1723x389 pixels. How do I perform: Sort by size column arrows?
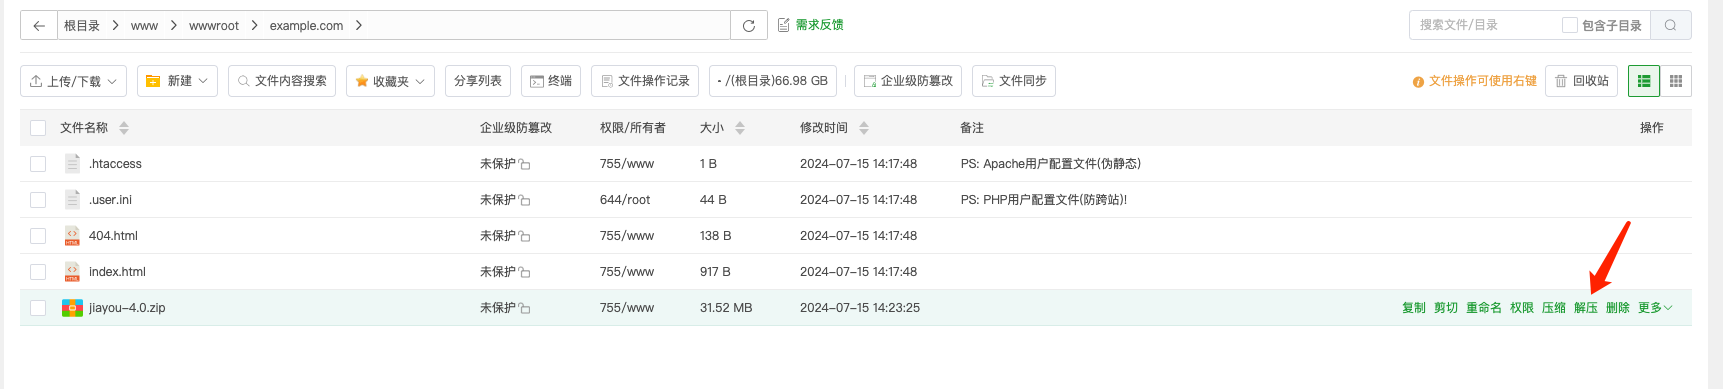(740, 128)
